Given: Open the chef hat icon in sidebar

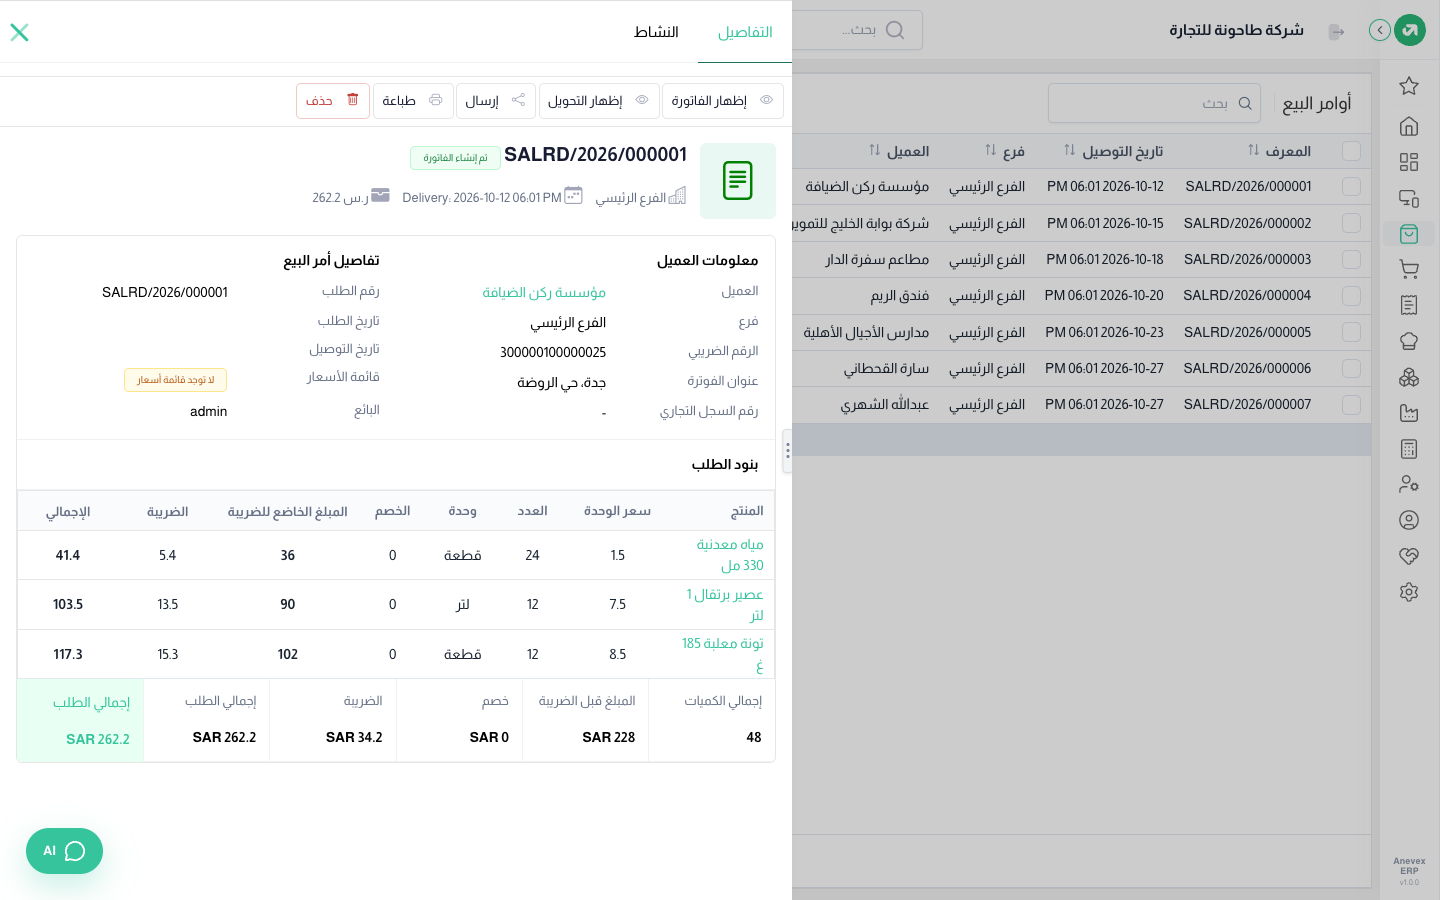Looking at the screenshot, I should [1409, 341].
